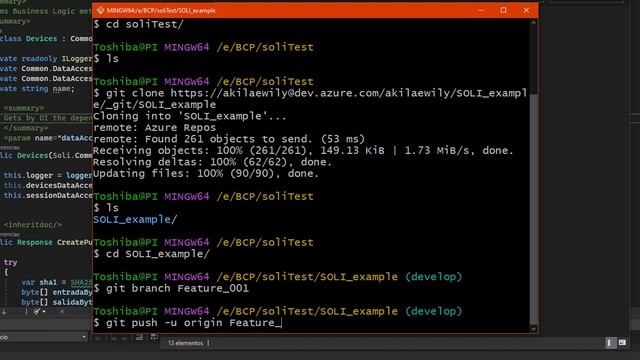Image resolution: width=640 pixels, height=360 pixels.
Task: Click the 'cd SOLI_example/' command text
Action: click(x=158, y=254)
